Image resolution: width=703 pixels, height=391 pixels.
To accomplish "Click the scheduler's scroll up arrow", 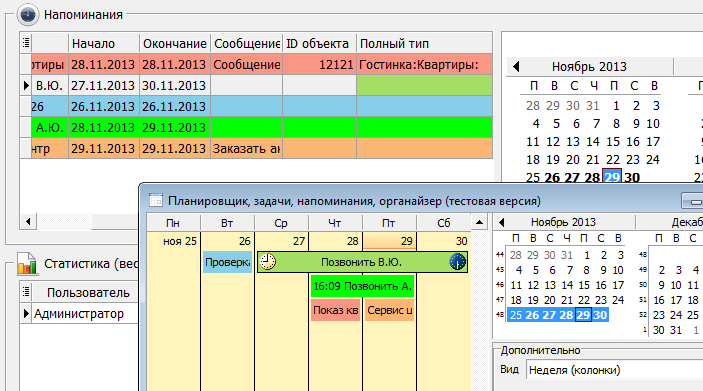I will (479, 222).
